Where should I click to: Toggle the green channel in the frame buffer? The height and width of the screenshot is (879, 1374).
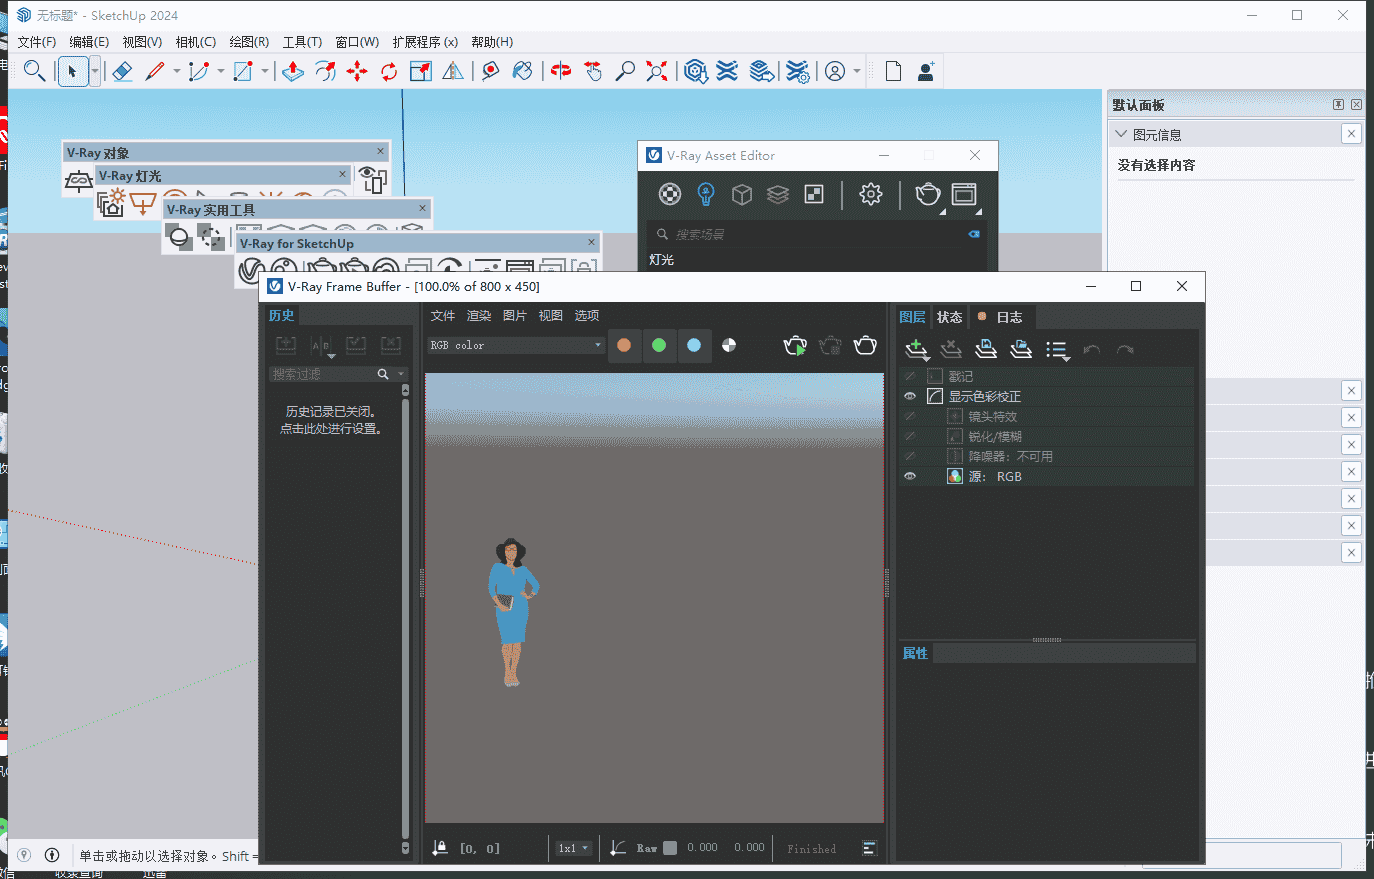click(659, 345)
